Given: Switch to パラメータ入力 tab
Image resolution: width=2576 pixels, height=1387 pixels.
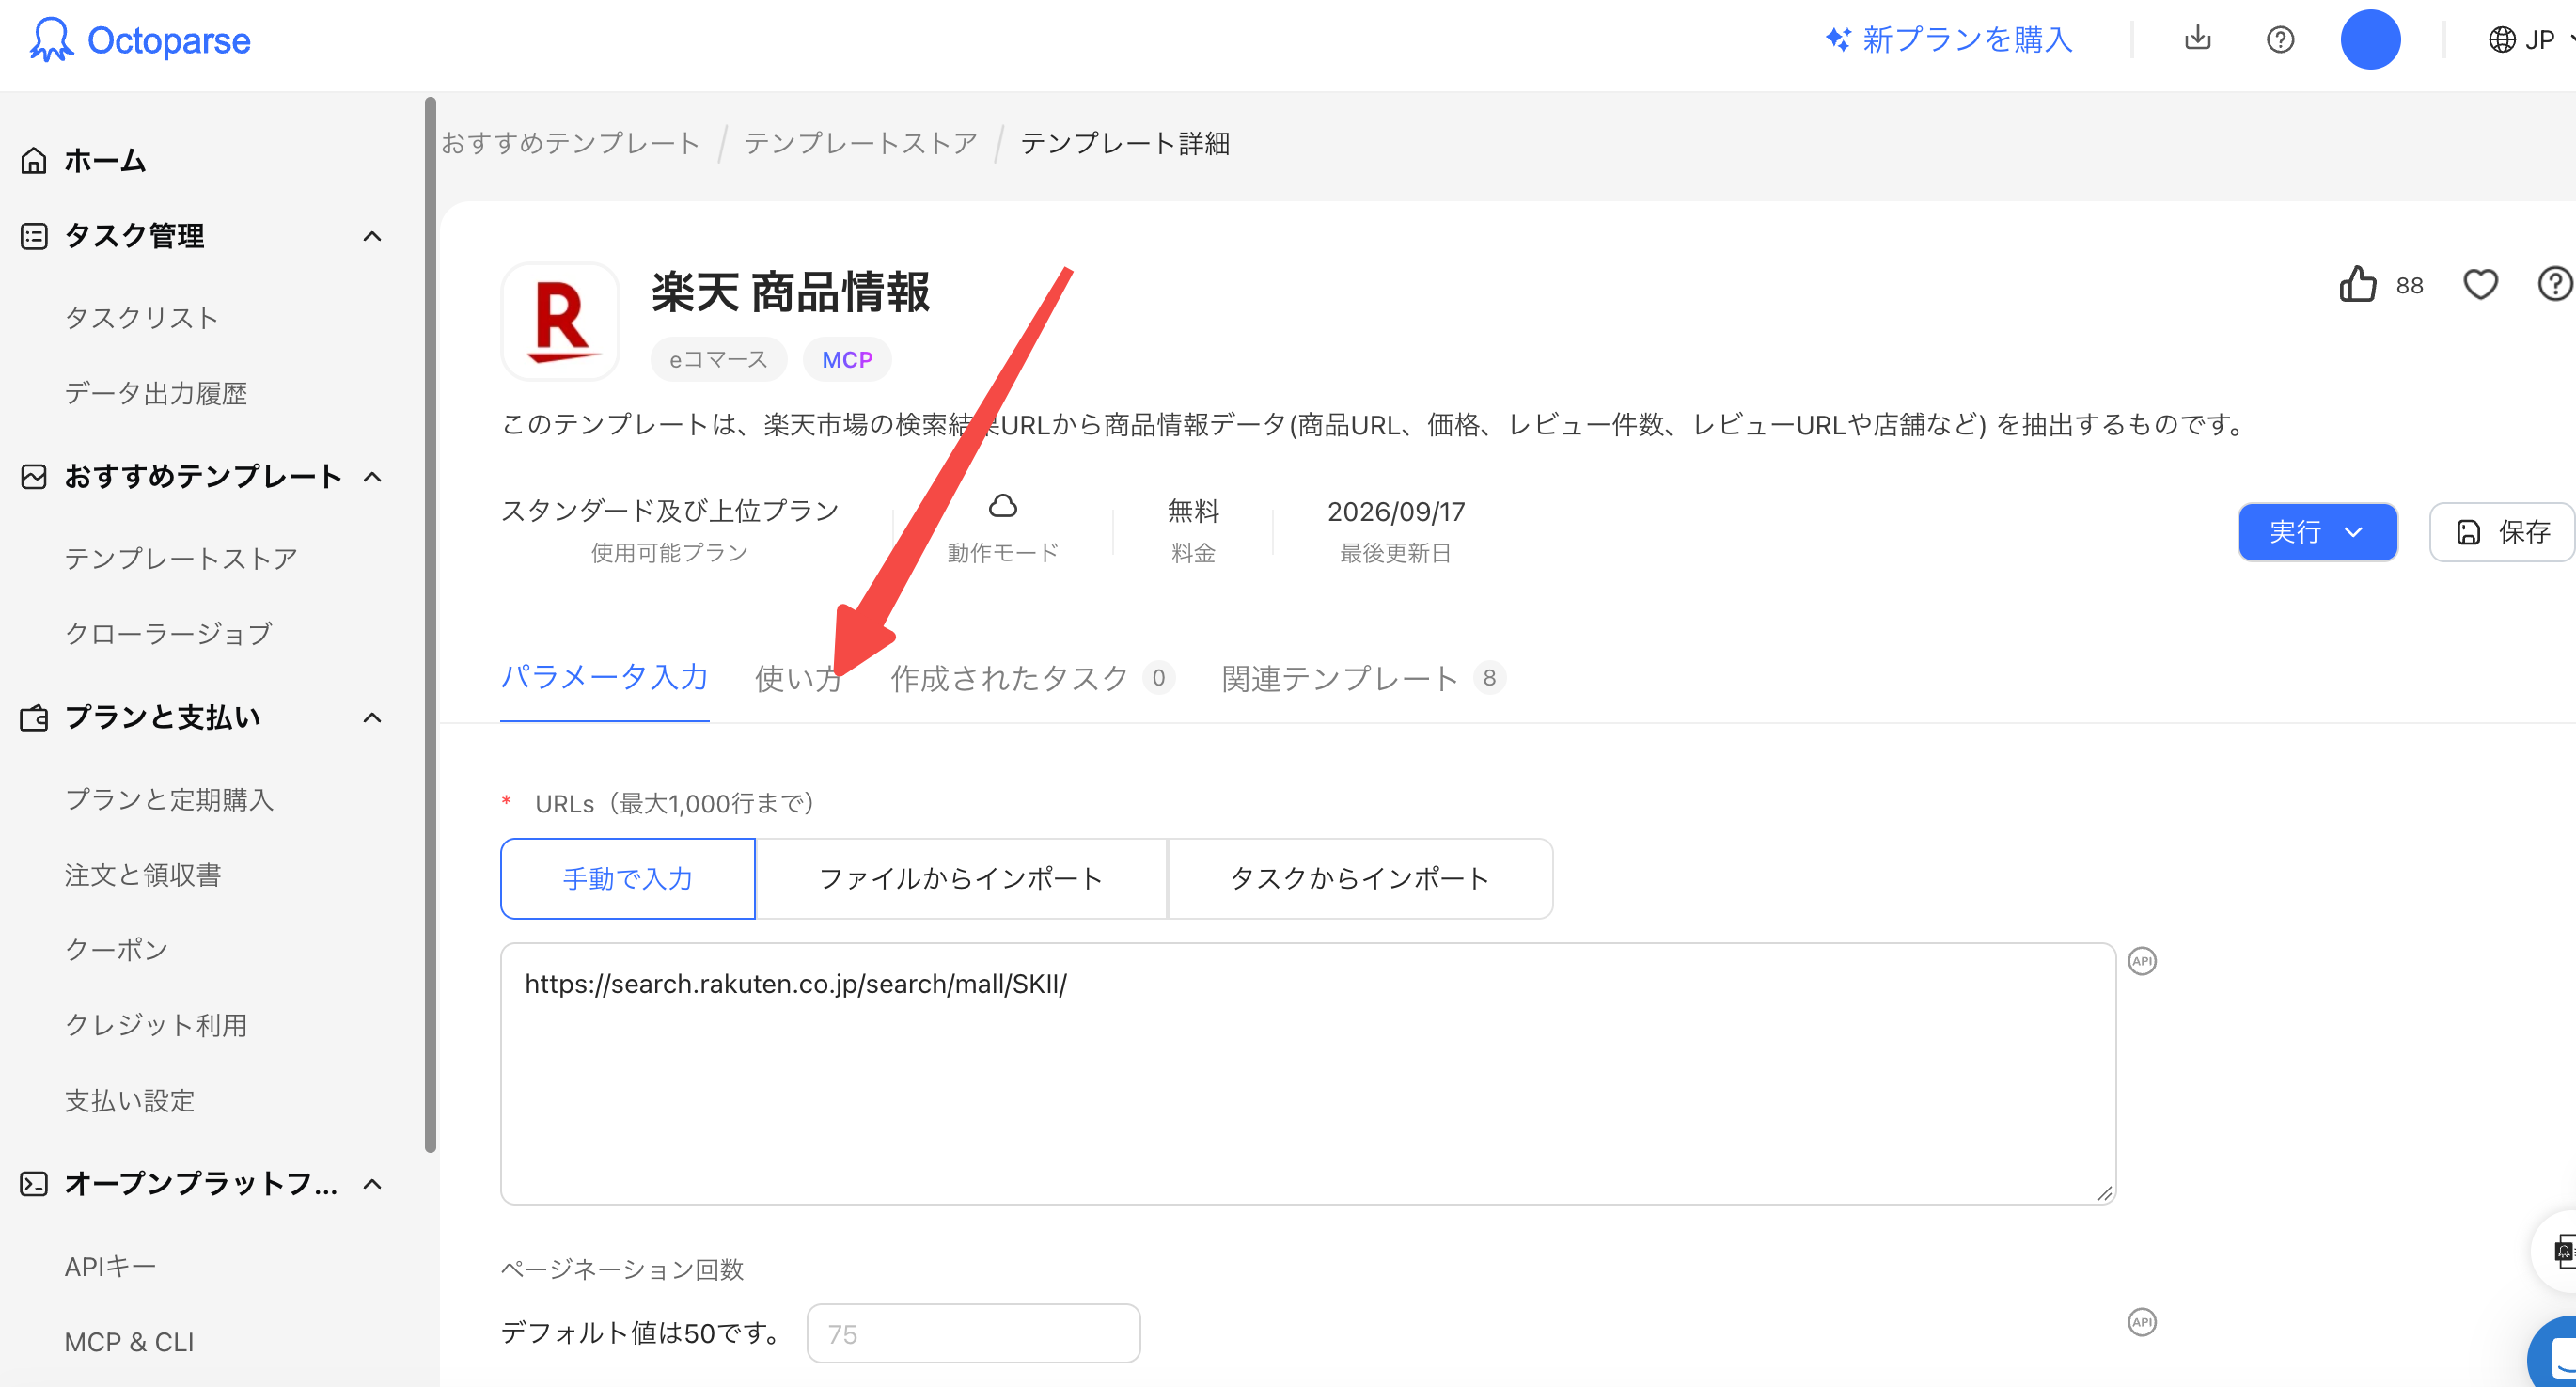Looking at the screenshot, I should [x=604, y=678].
